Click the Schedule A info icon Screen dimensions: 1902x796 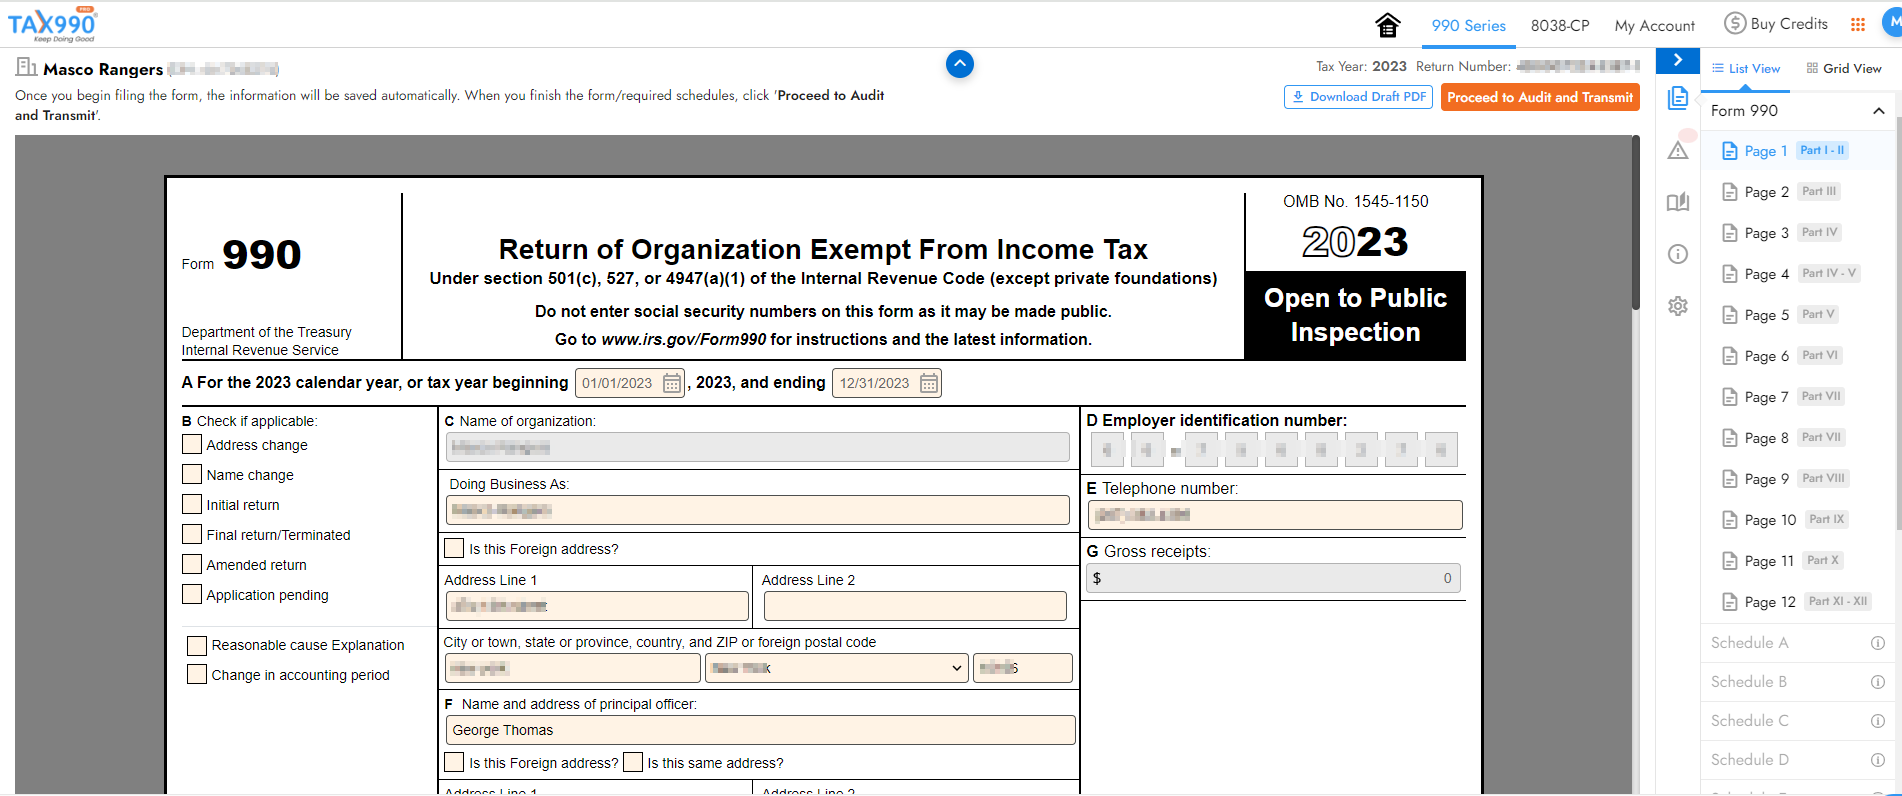(1878, 643)
